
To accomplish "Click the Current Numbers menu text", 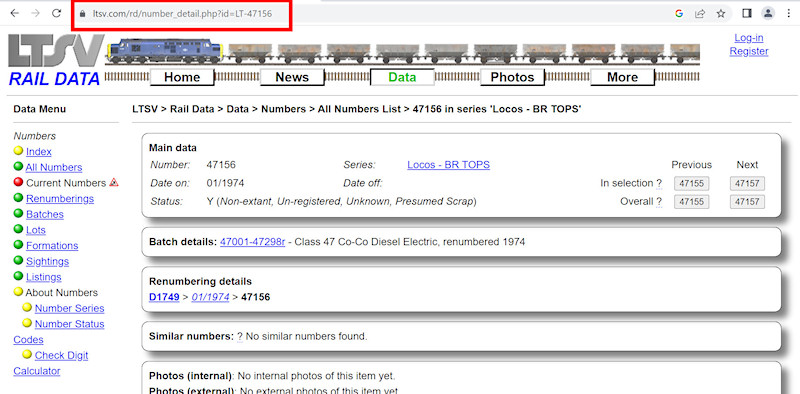I will tap(66, 183).
